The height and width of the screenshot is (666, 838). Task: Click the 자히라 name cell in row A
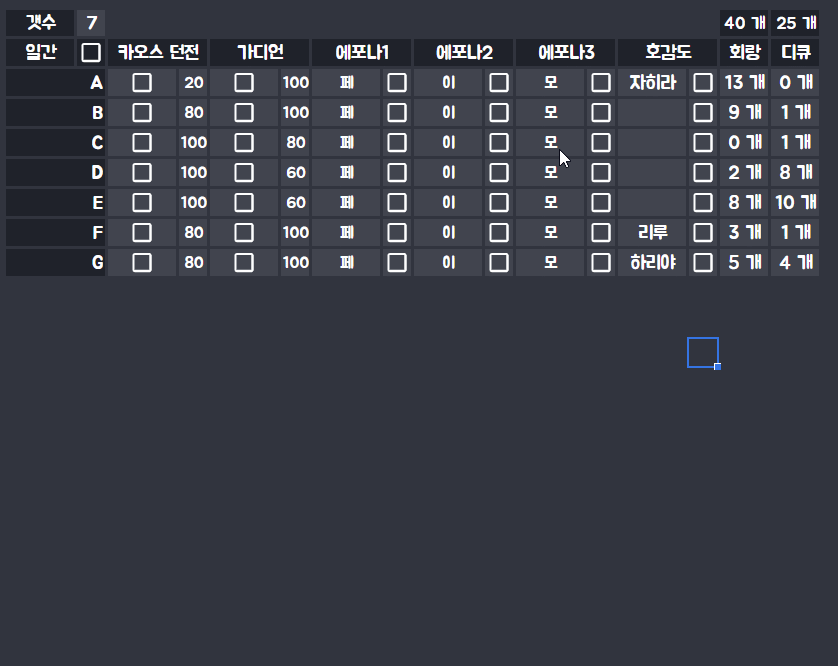click(x=653, y=83)
